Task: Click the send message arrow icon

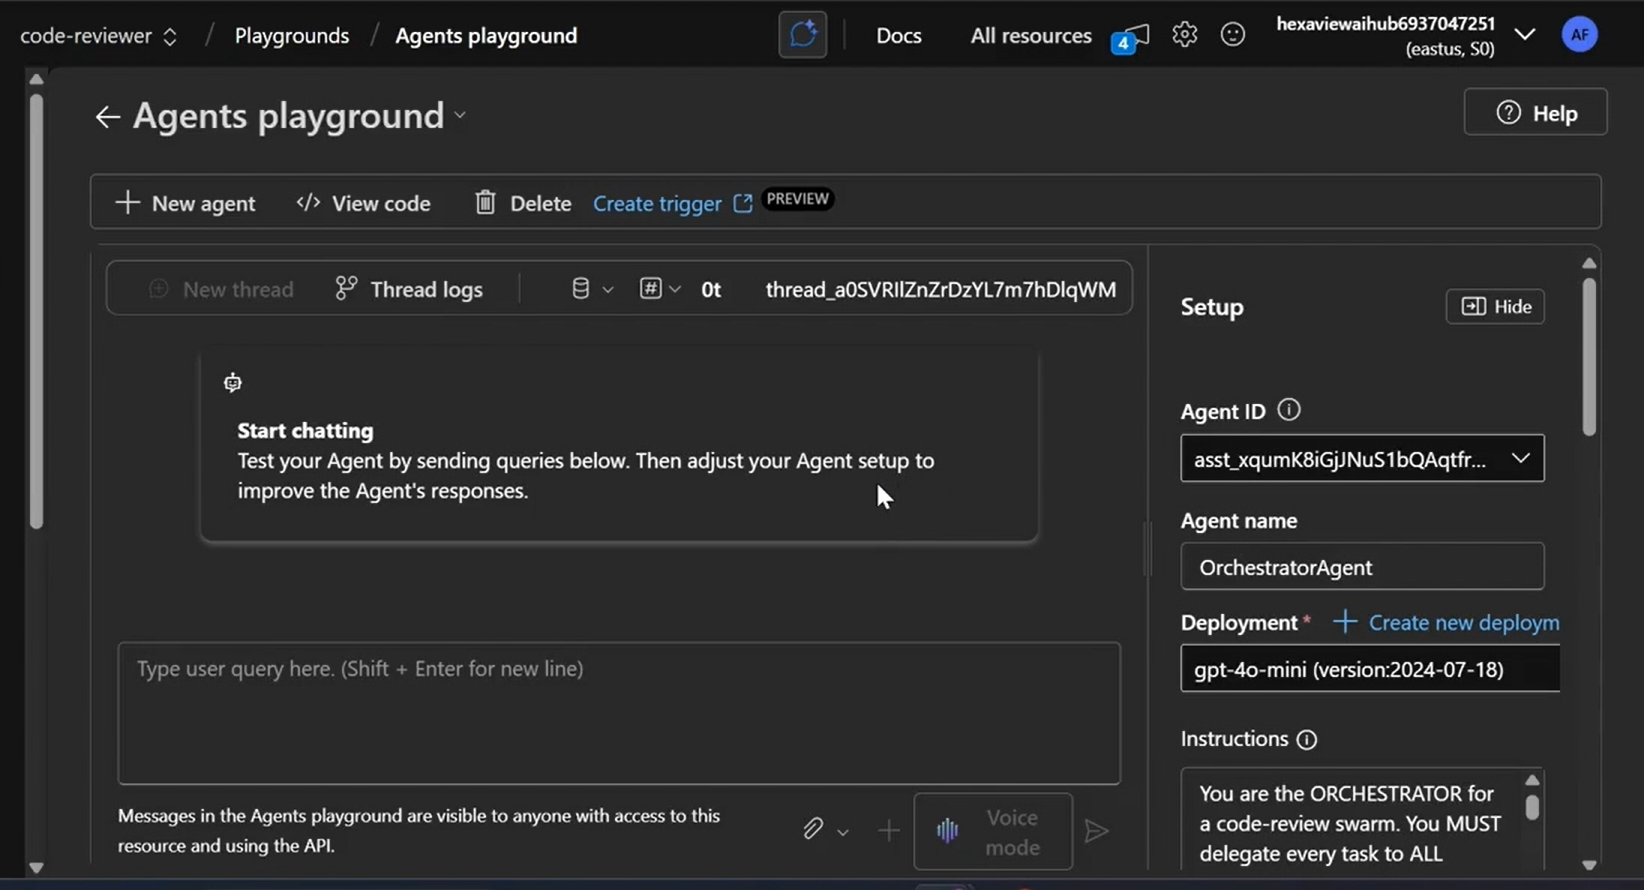Action: [1096, 831]
